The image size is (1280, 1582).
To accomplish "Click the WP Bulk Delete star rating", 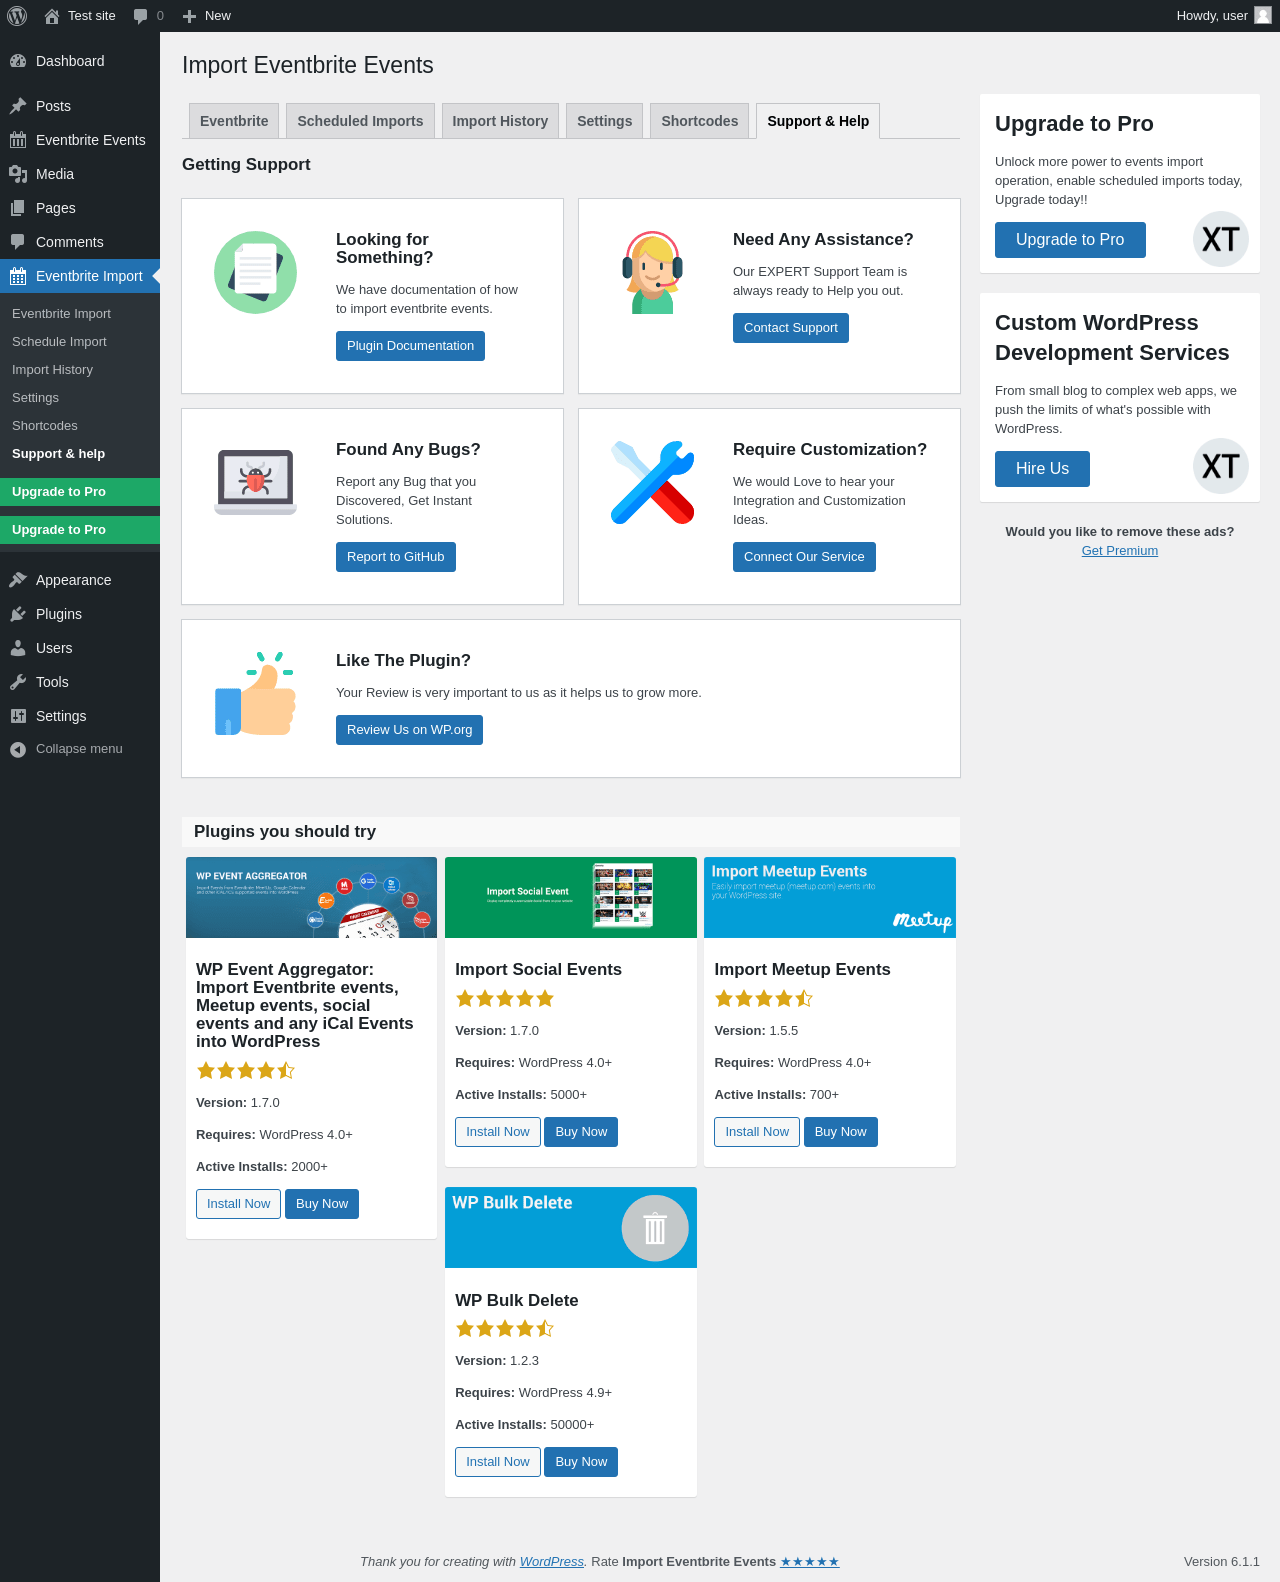I will pos(505,1329).
